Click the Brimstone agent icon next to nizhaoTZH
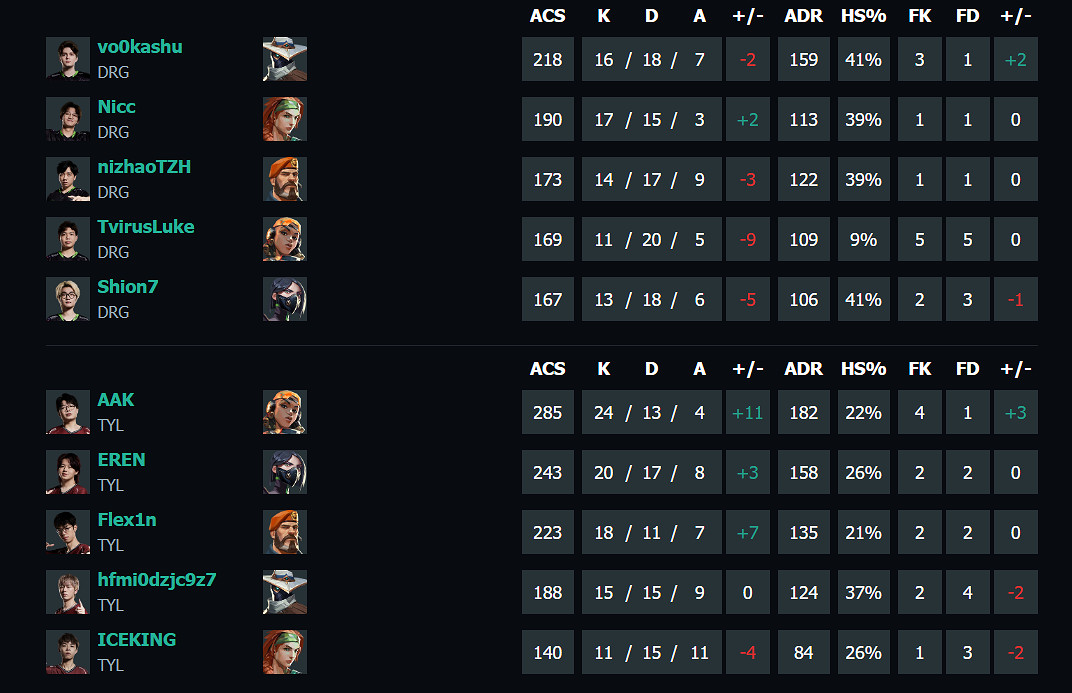The height and width of the screenshot is (693, 1072). pos(285,179)
